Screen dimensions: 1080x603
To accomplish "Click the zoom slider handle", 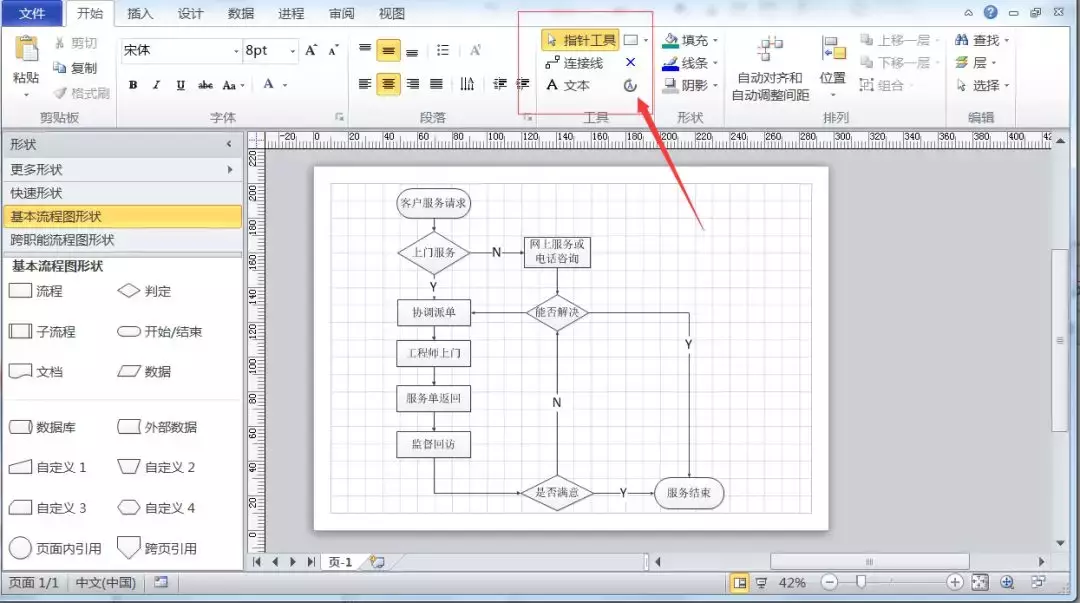I will 860,582.
